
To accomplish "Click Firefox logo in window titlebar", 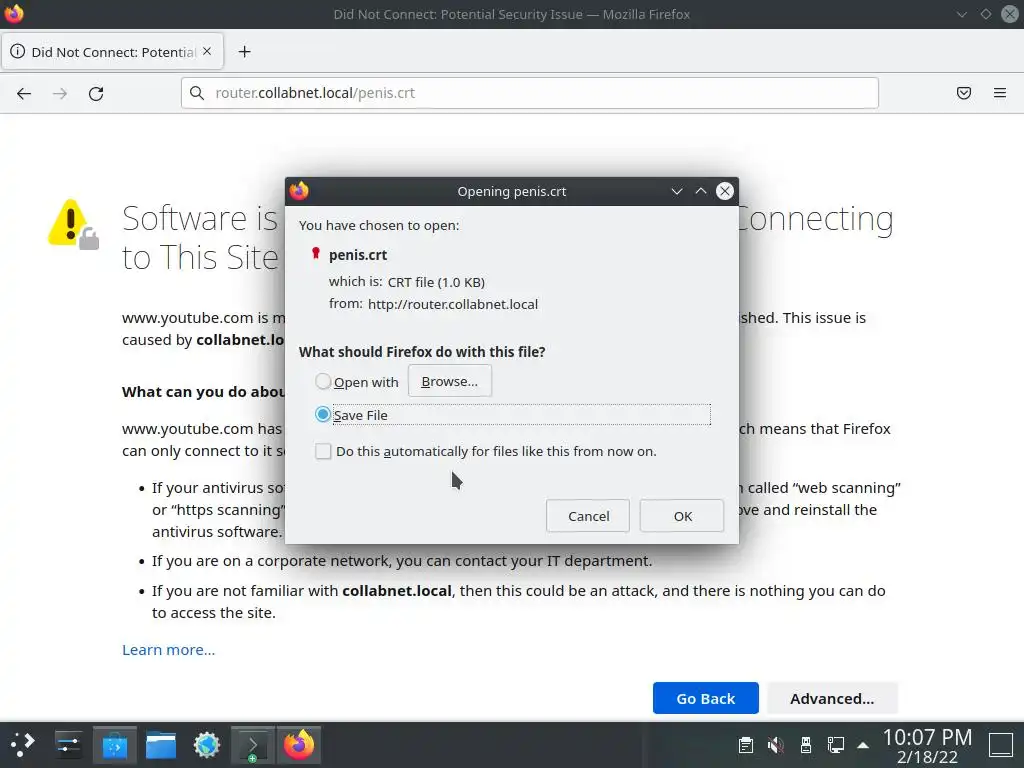I will click(14, 14).
